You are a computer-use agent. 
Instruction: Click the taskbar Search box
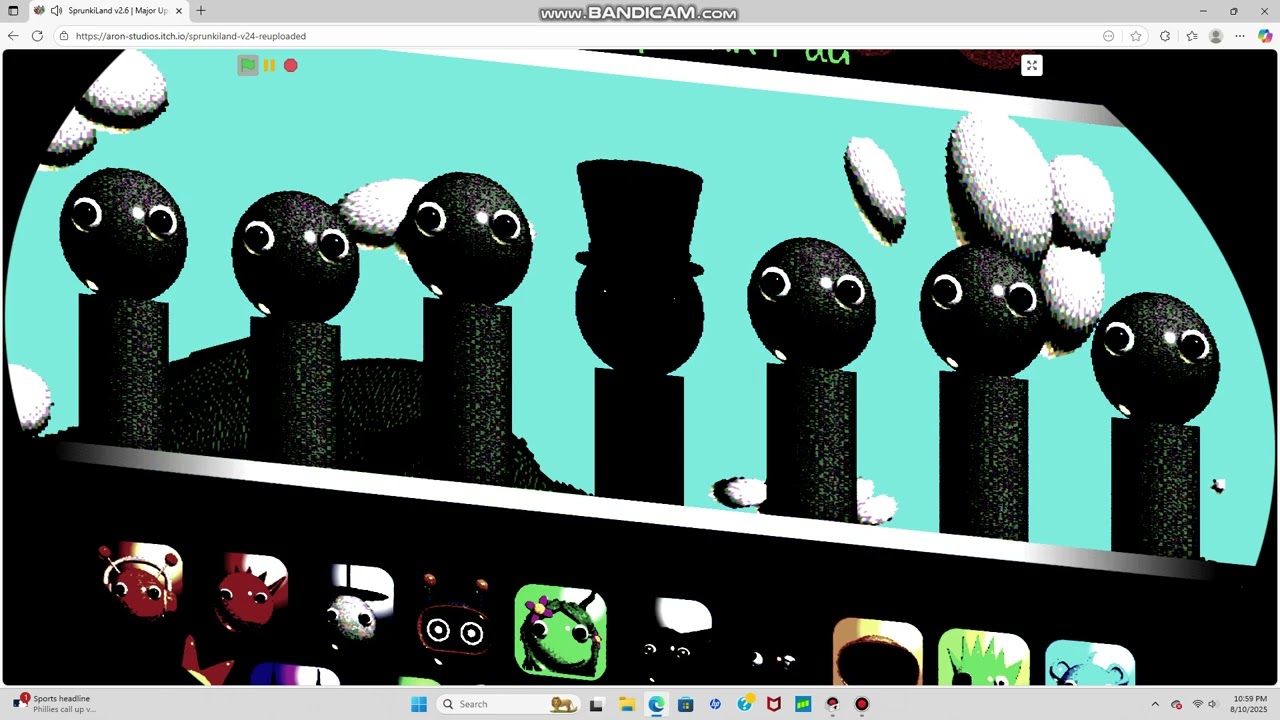coord(510,704)
